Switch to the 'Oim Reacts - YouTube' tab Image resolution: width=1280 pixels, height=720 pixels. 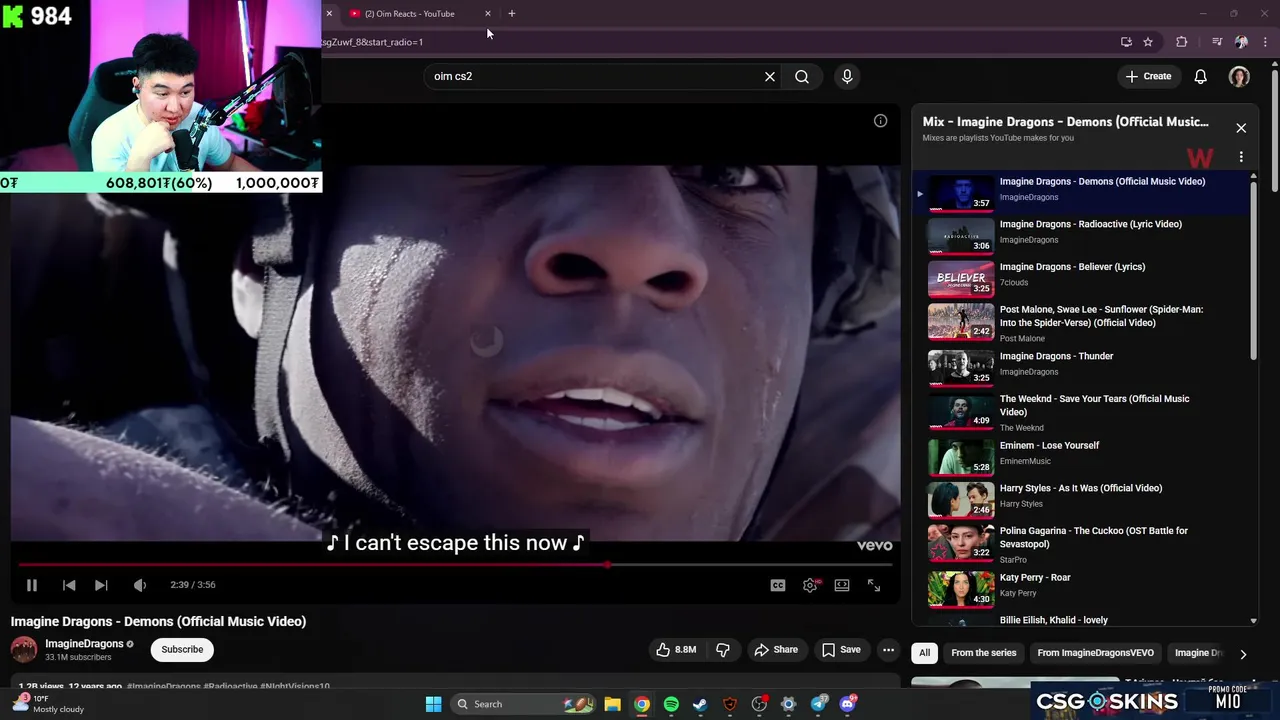pos(410,14)
